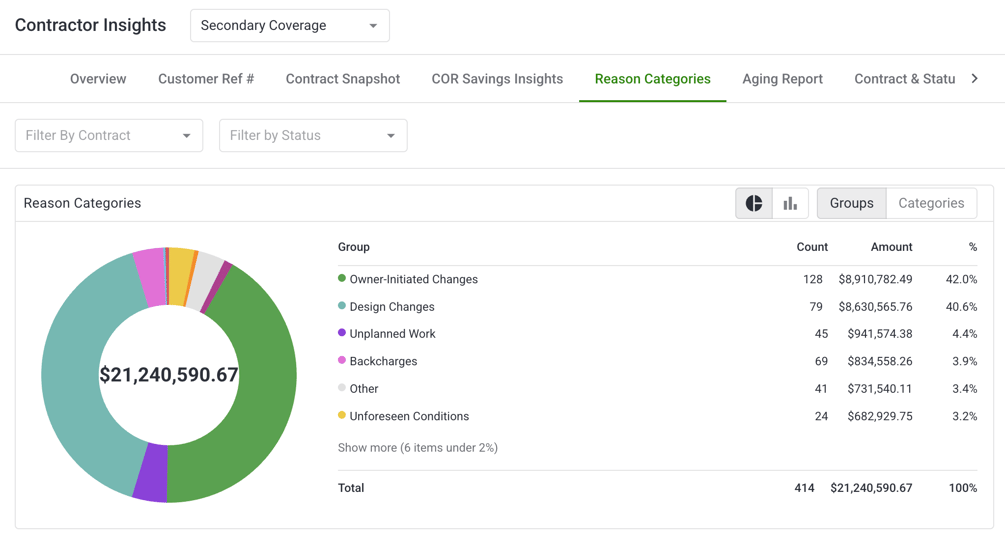Image resolution: width=1005 pixels, height=541 pixels.
Task: Select the Unplanned Work row label
Action: coord(392,334)
